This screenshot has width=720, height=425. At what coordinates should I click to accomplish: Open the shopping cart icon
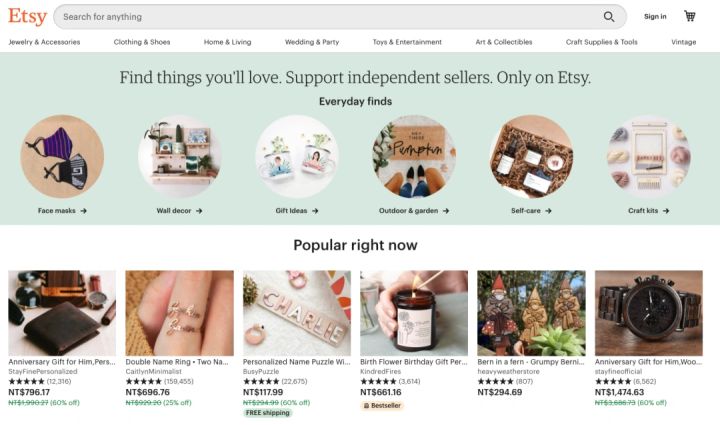pyautogui.click(x=690, y=16)
